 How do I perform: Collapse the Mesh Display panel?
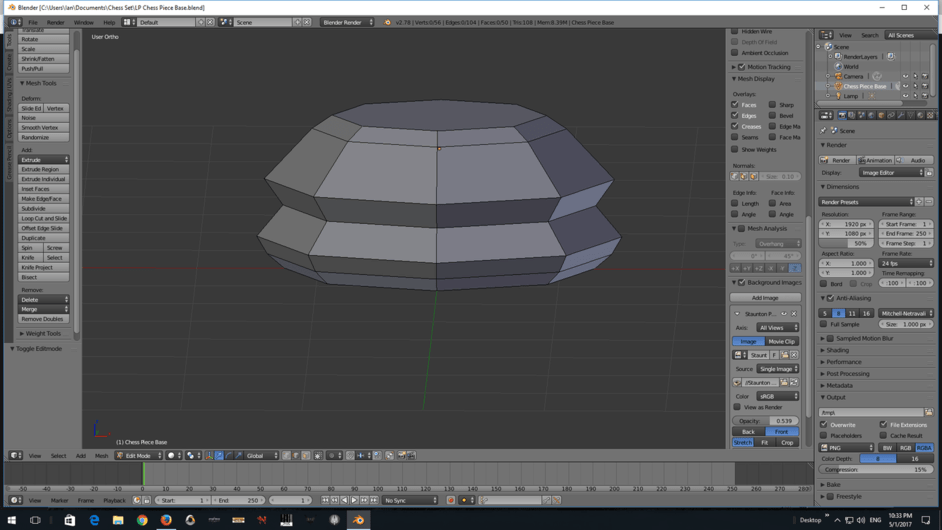[735, 79]
